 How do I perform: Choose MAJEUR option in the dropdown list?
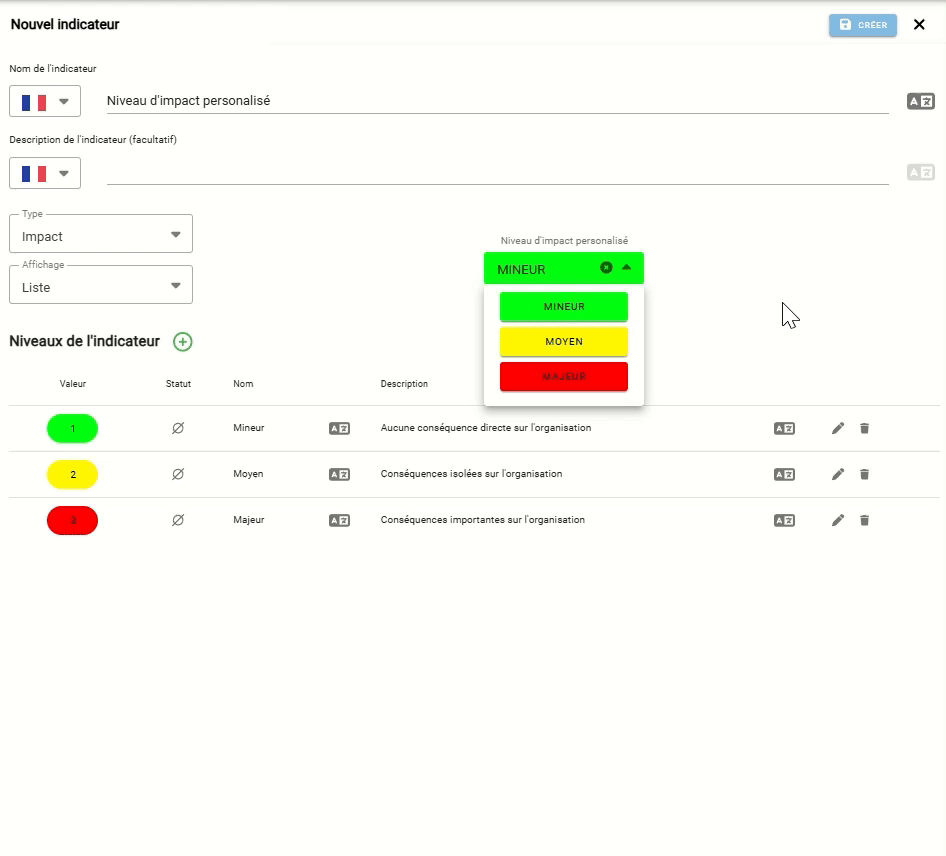pyautogui.click(x=564, y=377)
